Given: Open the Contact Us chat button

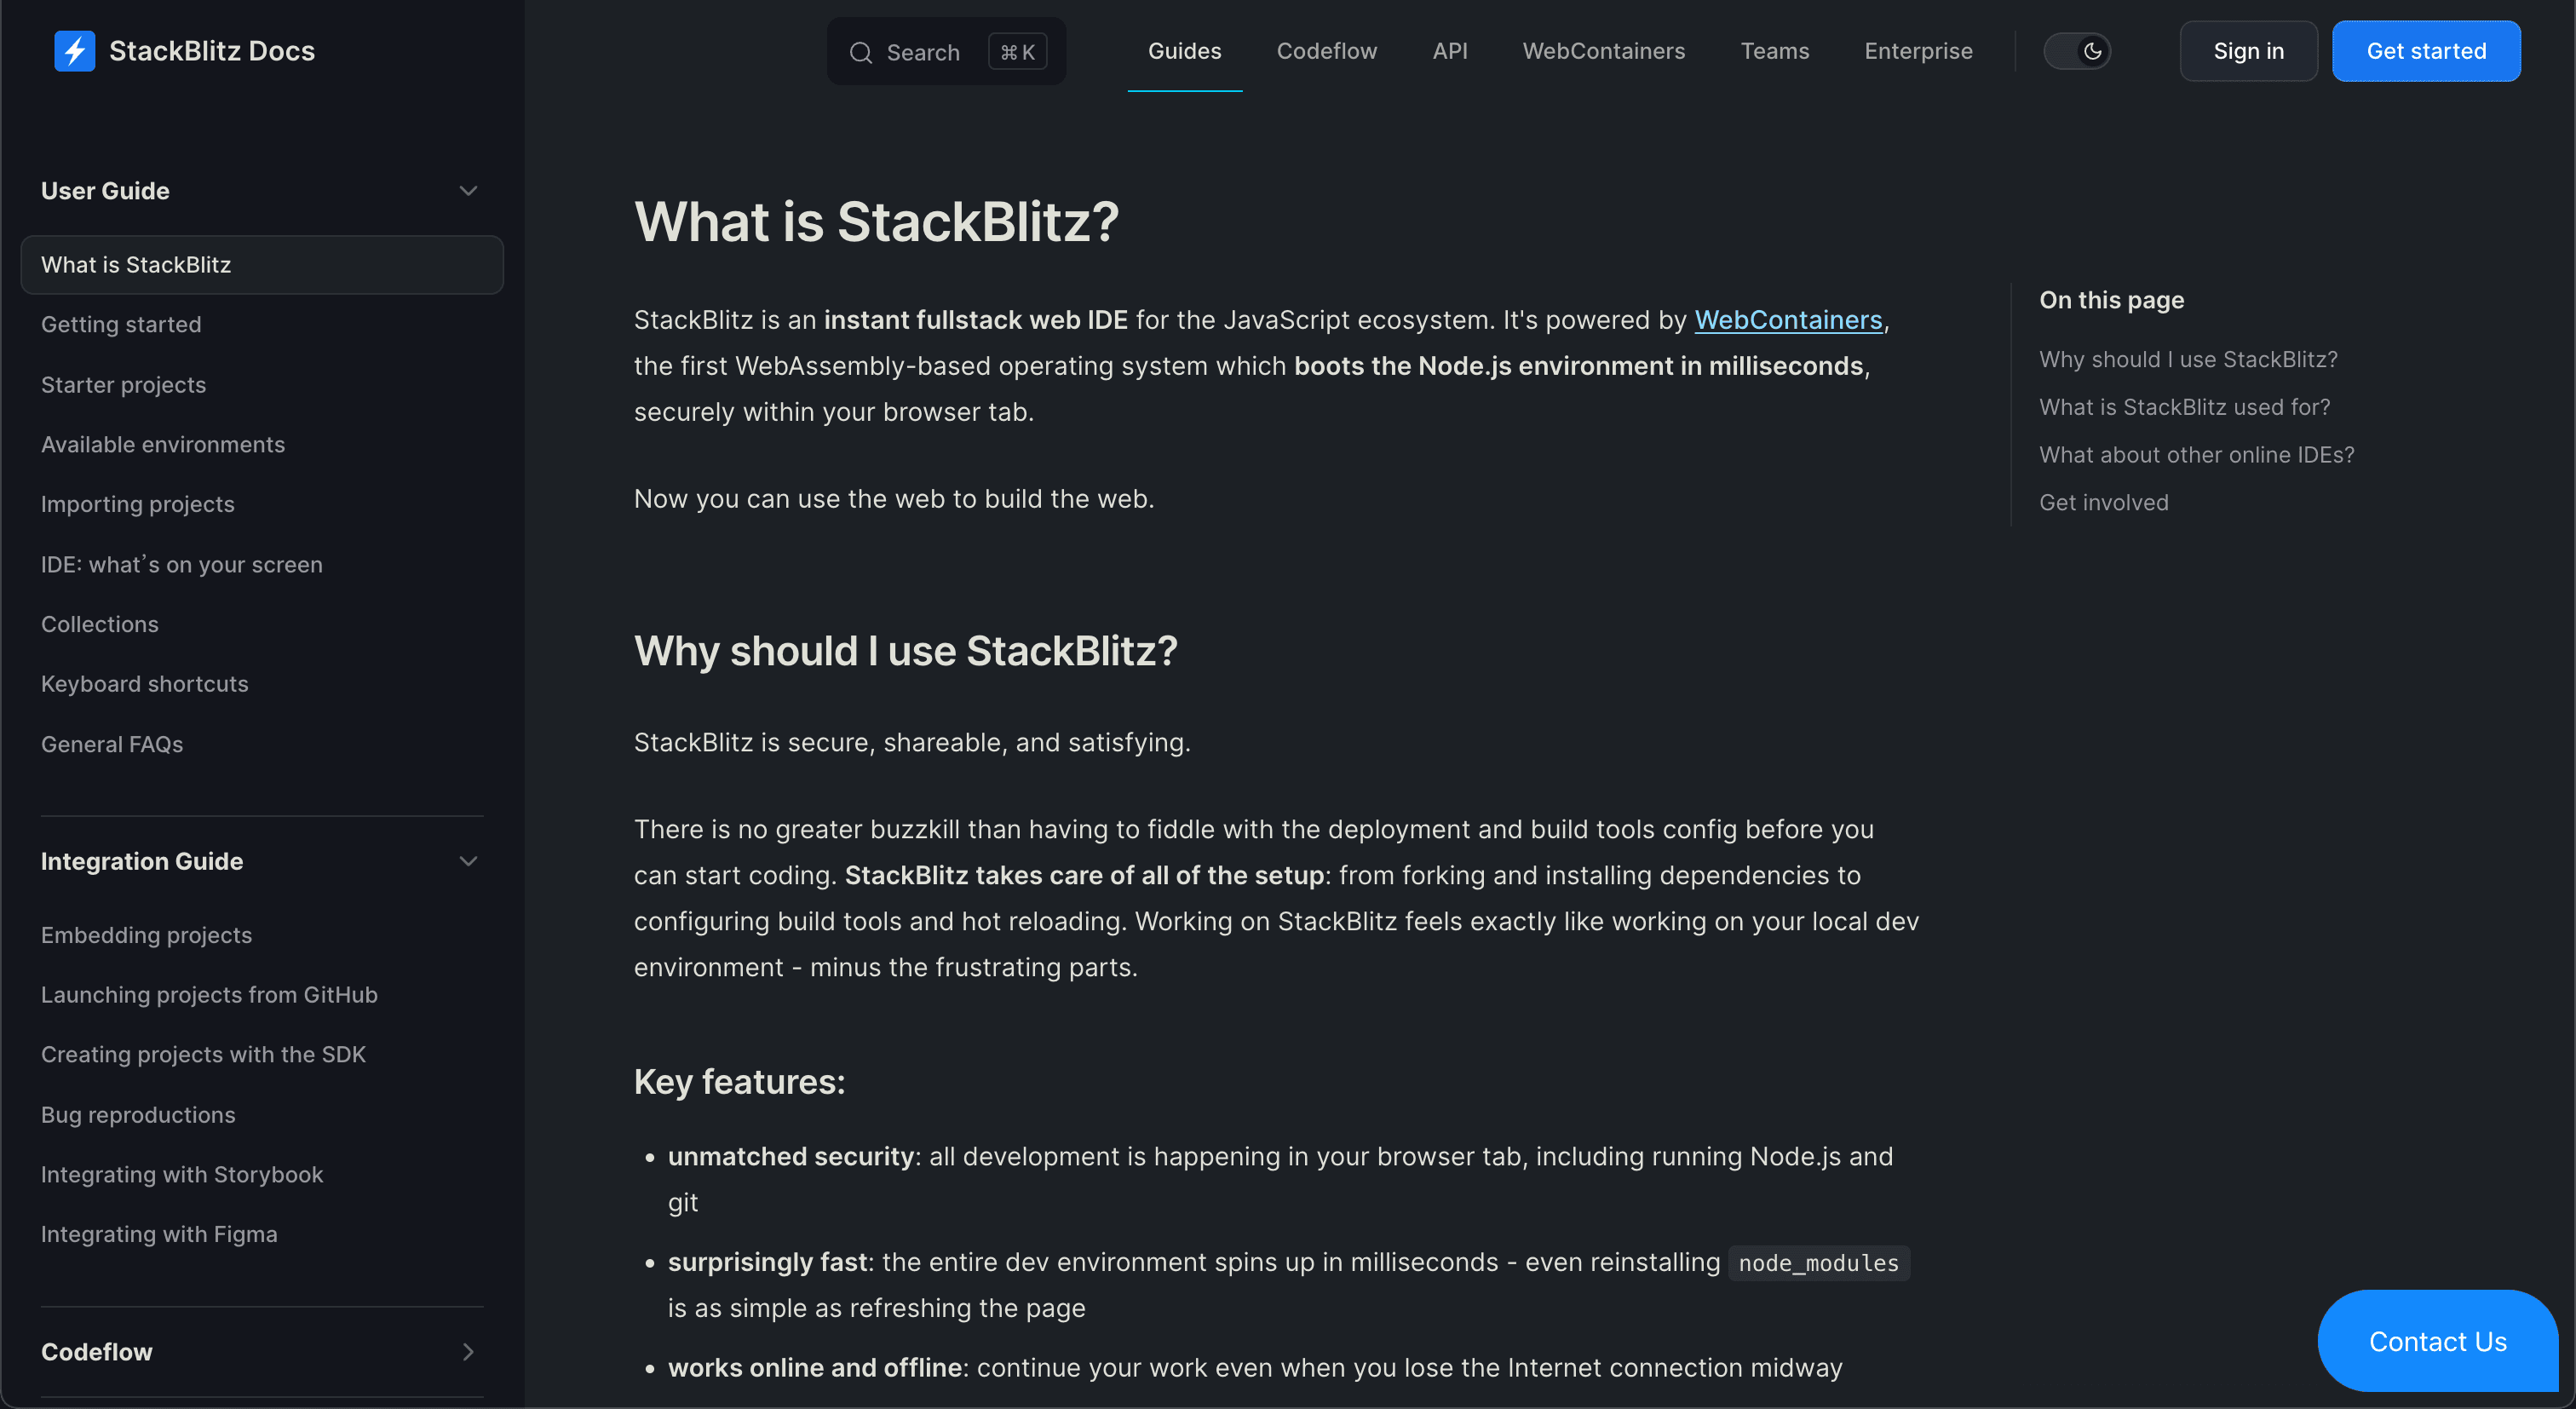Looking at the screenshot, I should tap(2437, 1341).
